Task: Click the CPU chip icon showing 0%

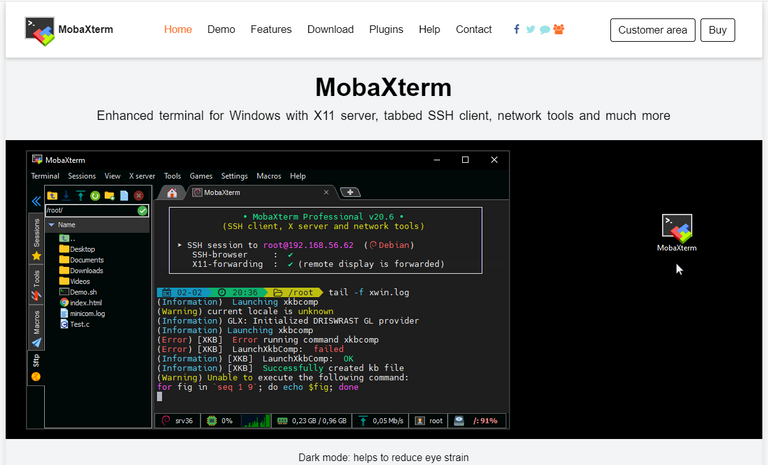Action: tap(212, 420)
